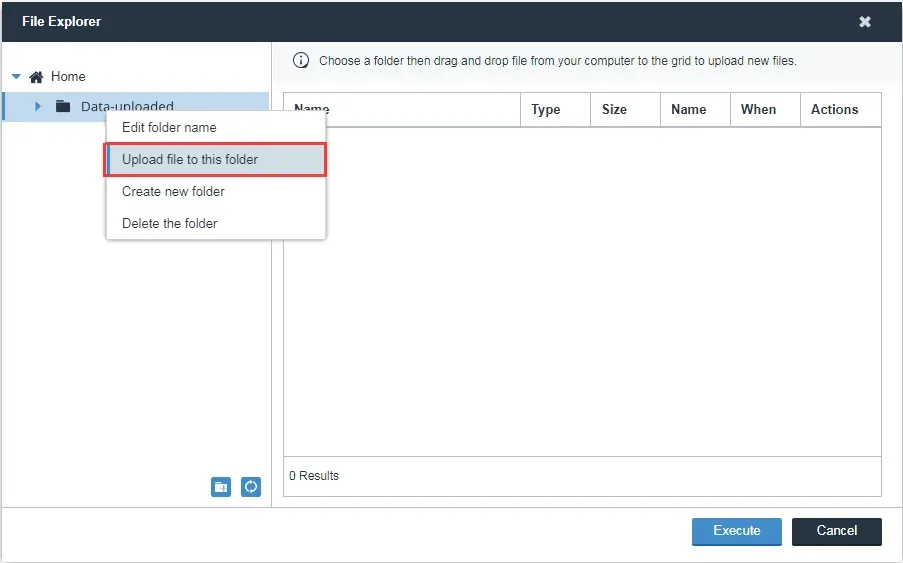The height and width of the screenshot is (563, 903).
Task: Select the Data-uploaded folder icon
Action: point(63,106)
